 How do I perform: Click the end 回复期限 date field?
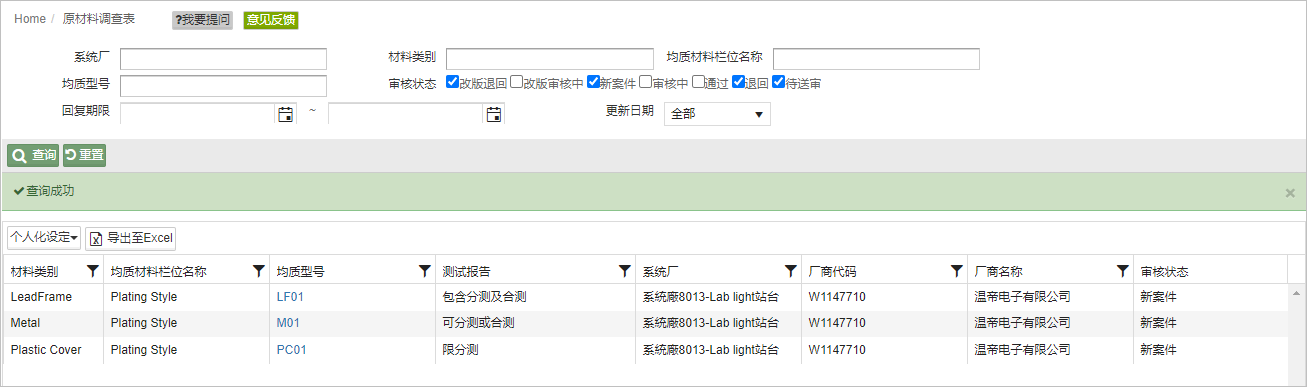406,114
